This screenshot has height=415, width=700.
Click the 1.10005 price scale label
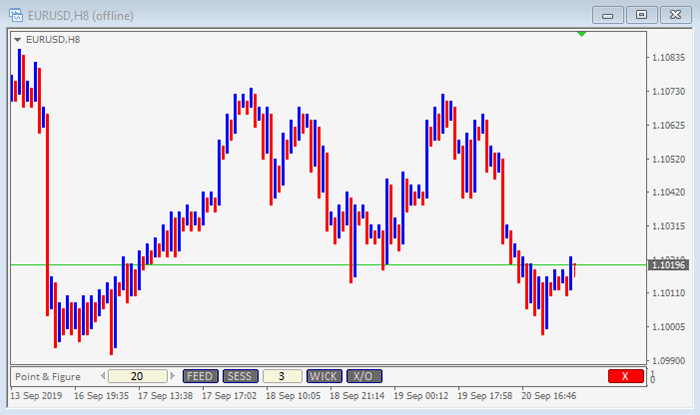(x=668, y=327)
